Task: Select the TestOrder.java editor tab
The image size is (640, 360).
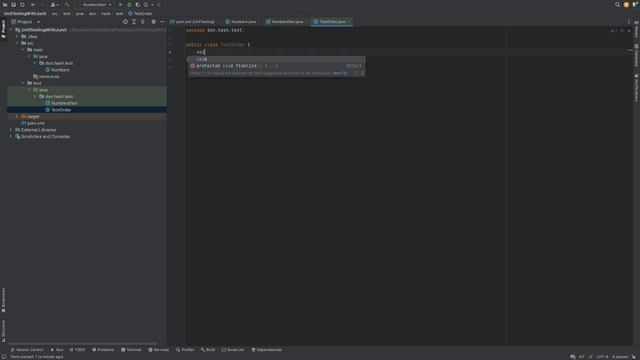Action: coord(330,22)
